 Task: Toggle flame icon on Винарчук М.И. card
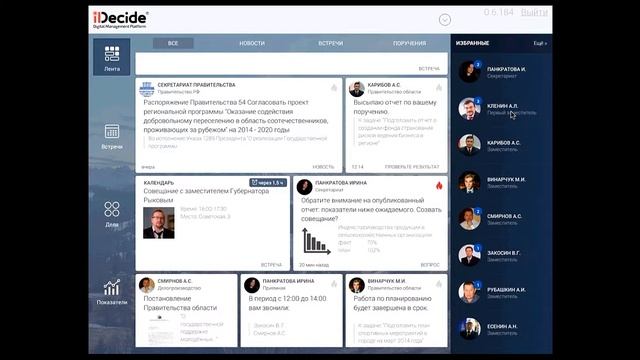pos(439,284)
